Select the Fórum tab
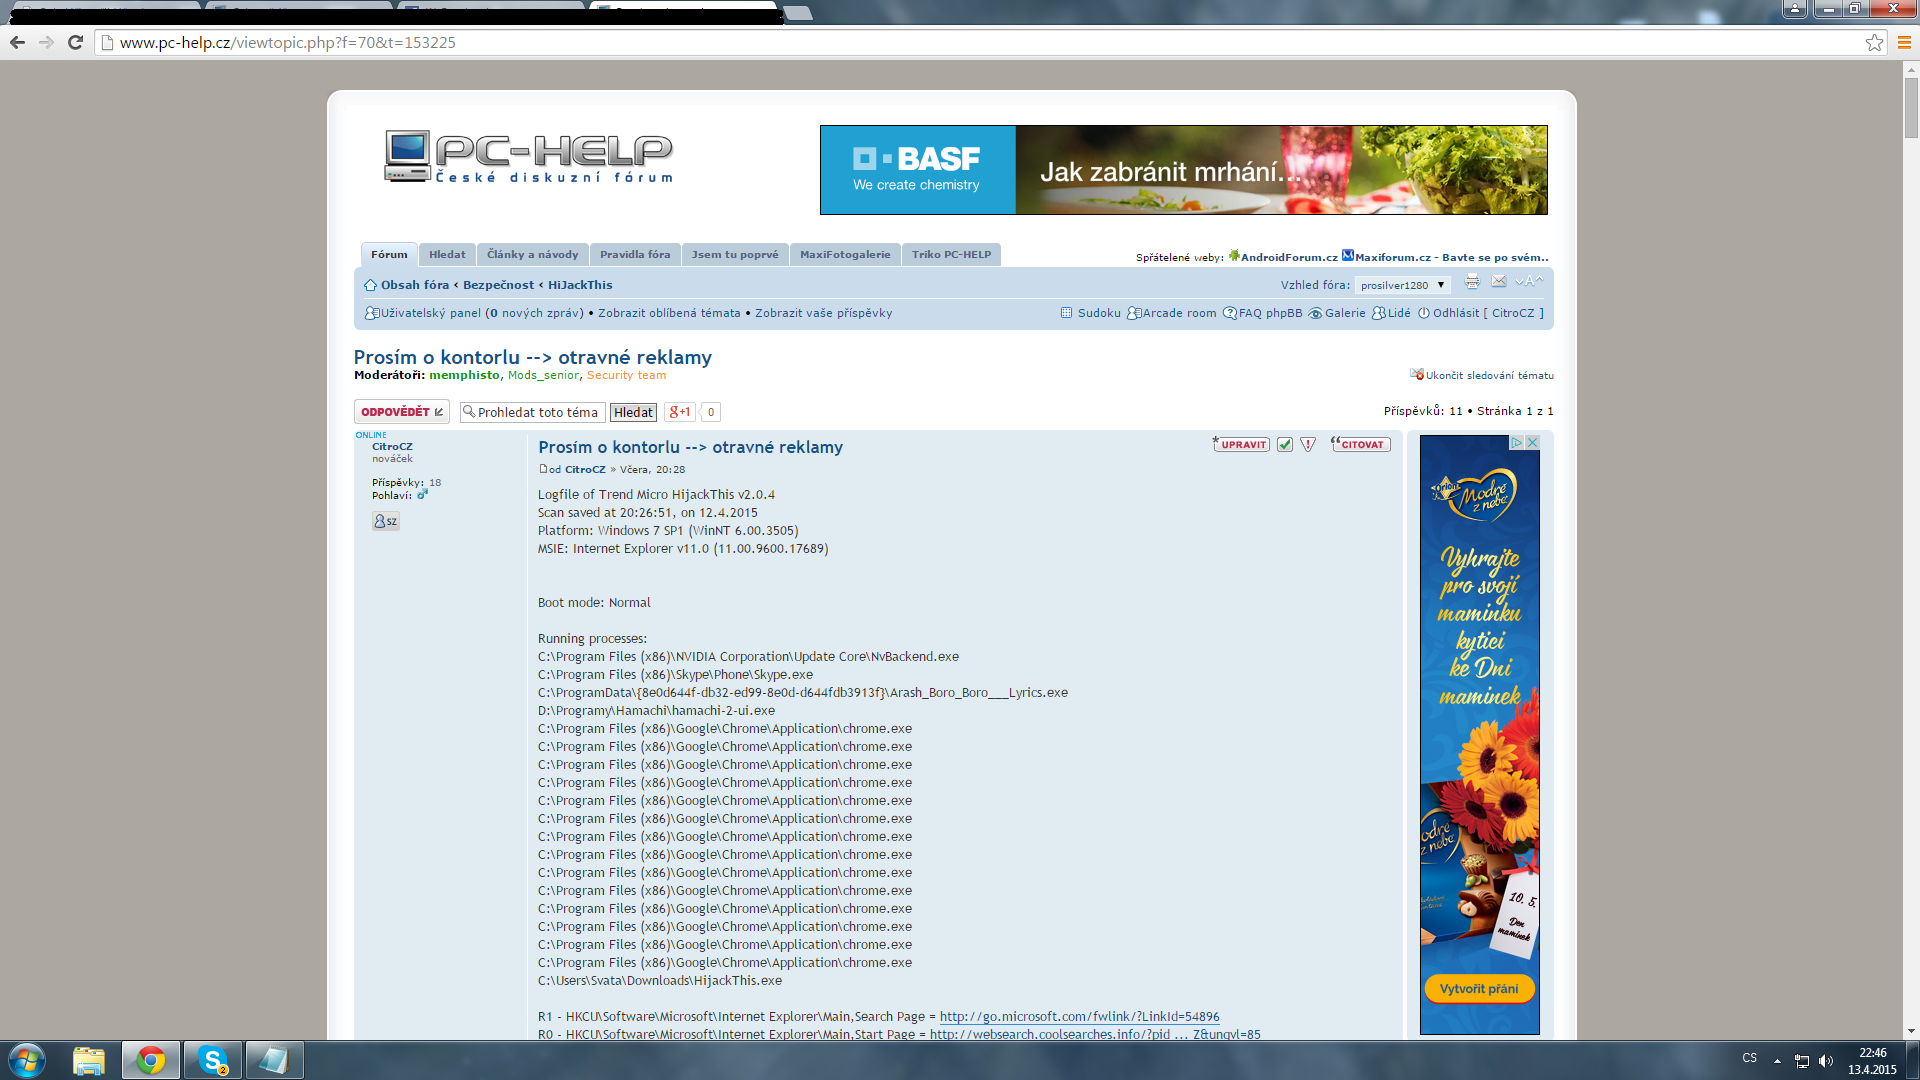The width and height of the screenshot is (1920, 1080). (389, 254)
